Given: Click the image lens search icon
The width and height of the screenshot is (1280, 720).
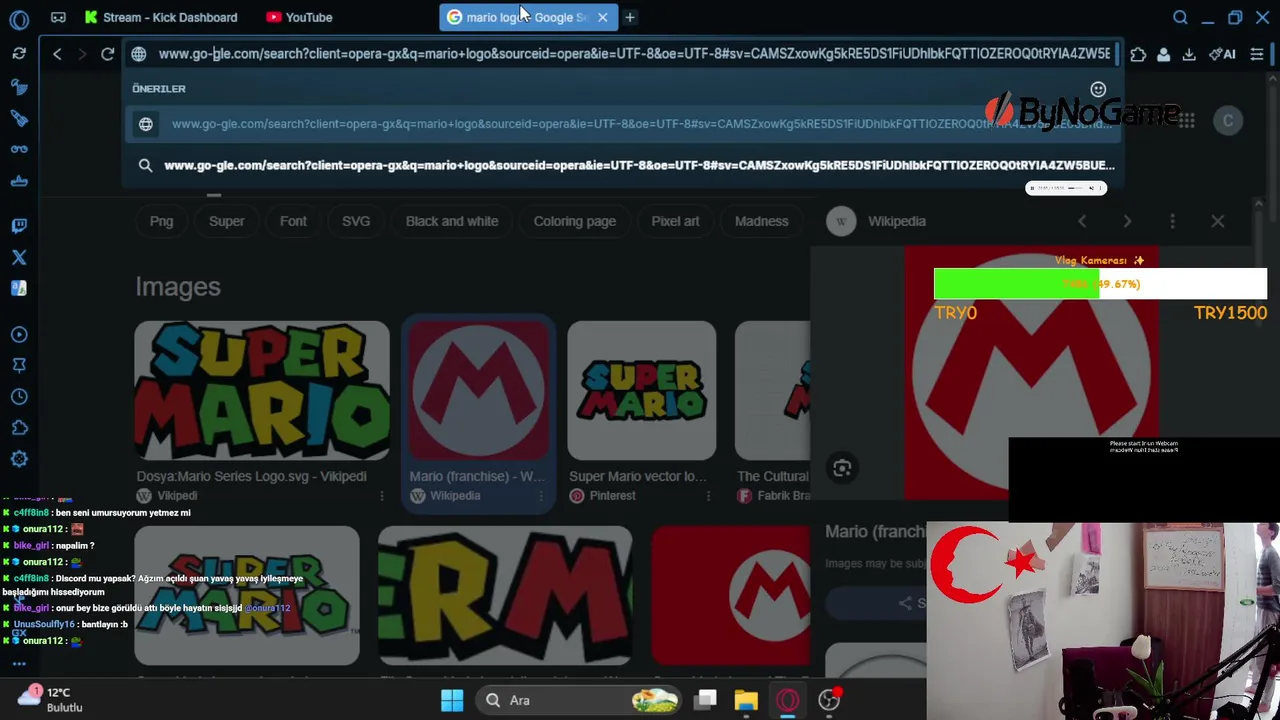Looking at the screenshot, I should pyautogui.click(x=842, y=468).
